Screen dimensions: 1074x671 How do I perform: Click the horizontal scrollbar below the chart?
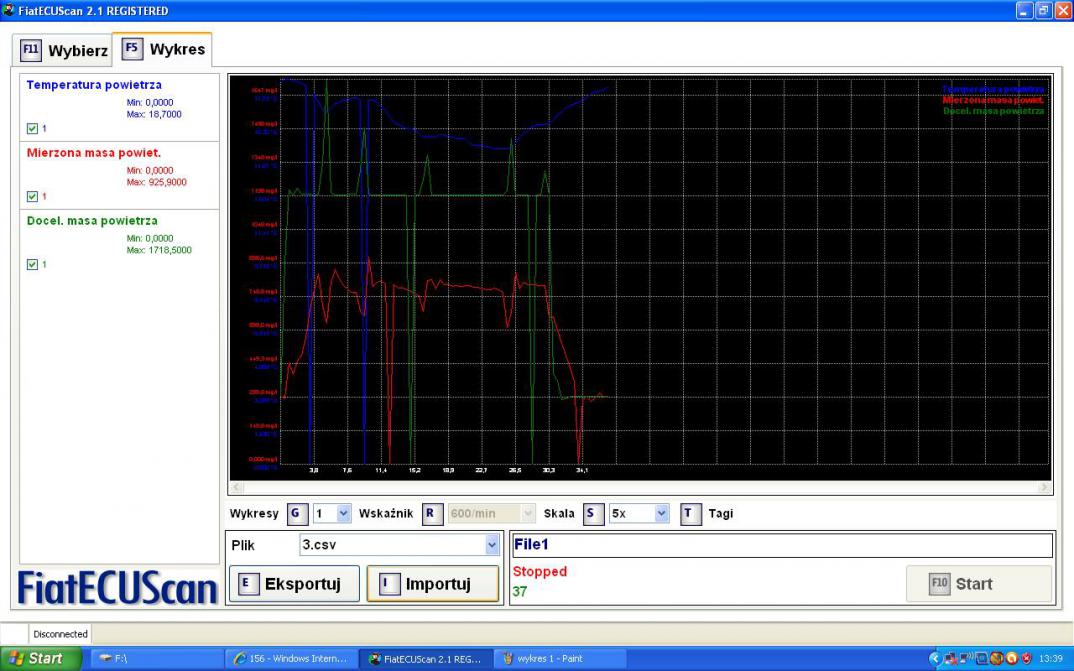click(640, 488)
